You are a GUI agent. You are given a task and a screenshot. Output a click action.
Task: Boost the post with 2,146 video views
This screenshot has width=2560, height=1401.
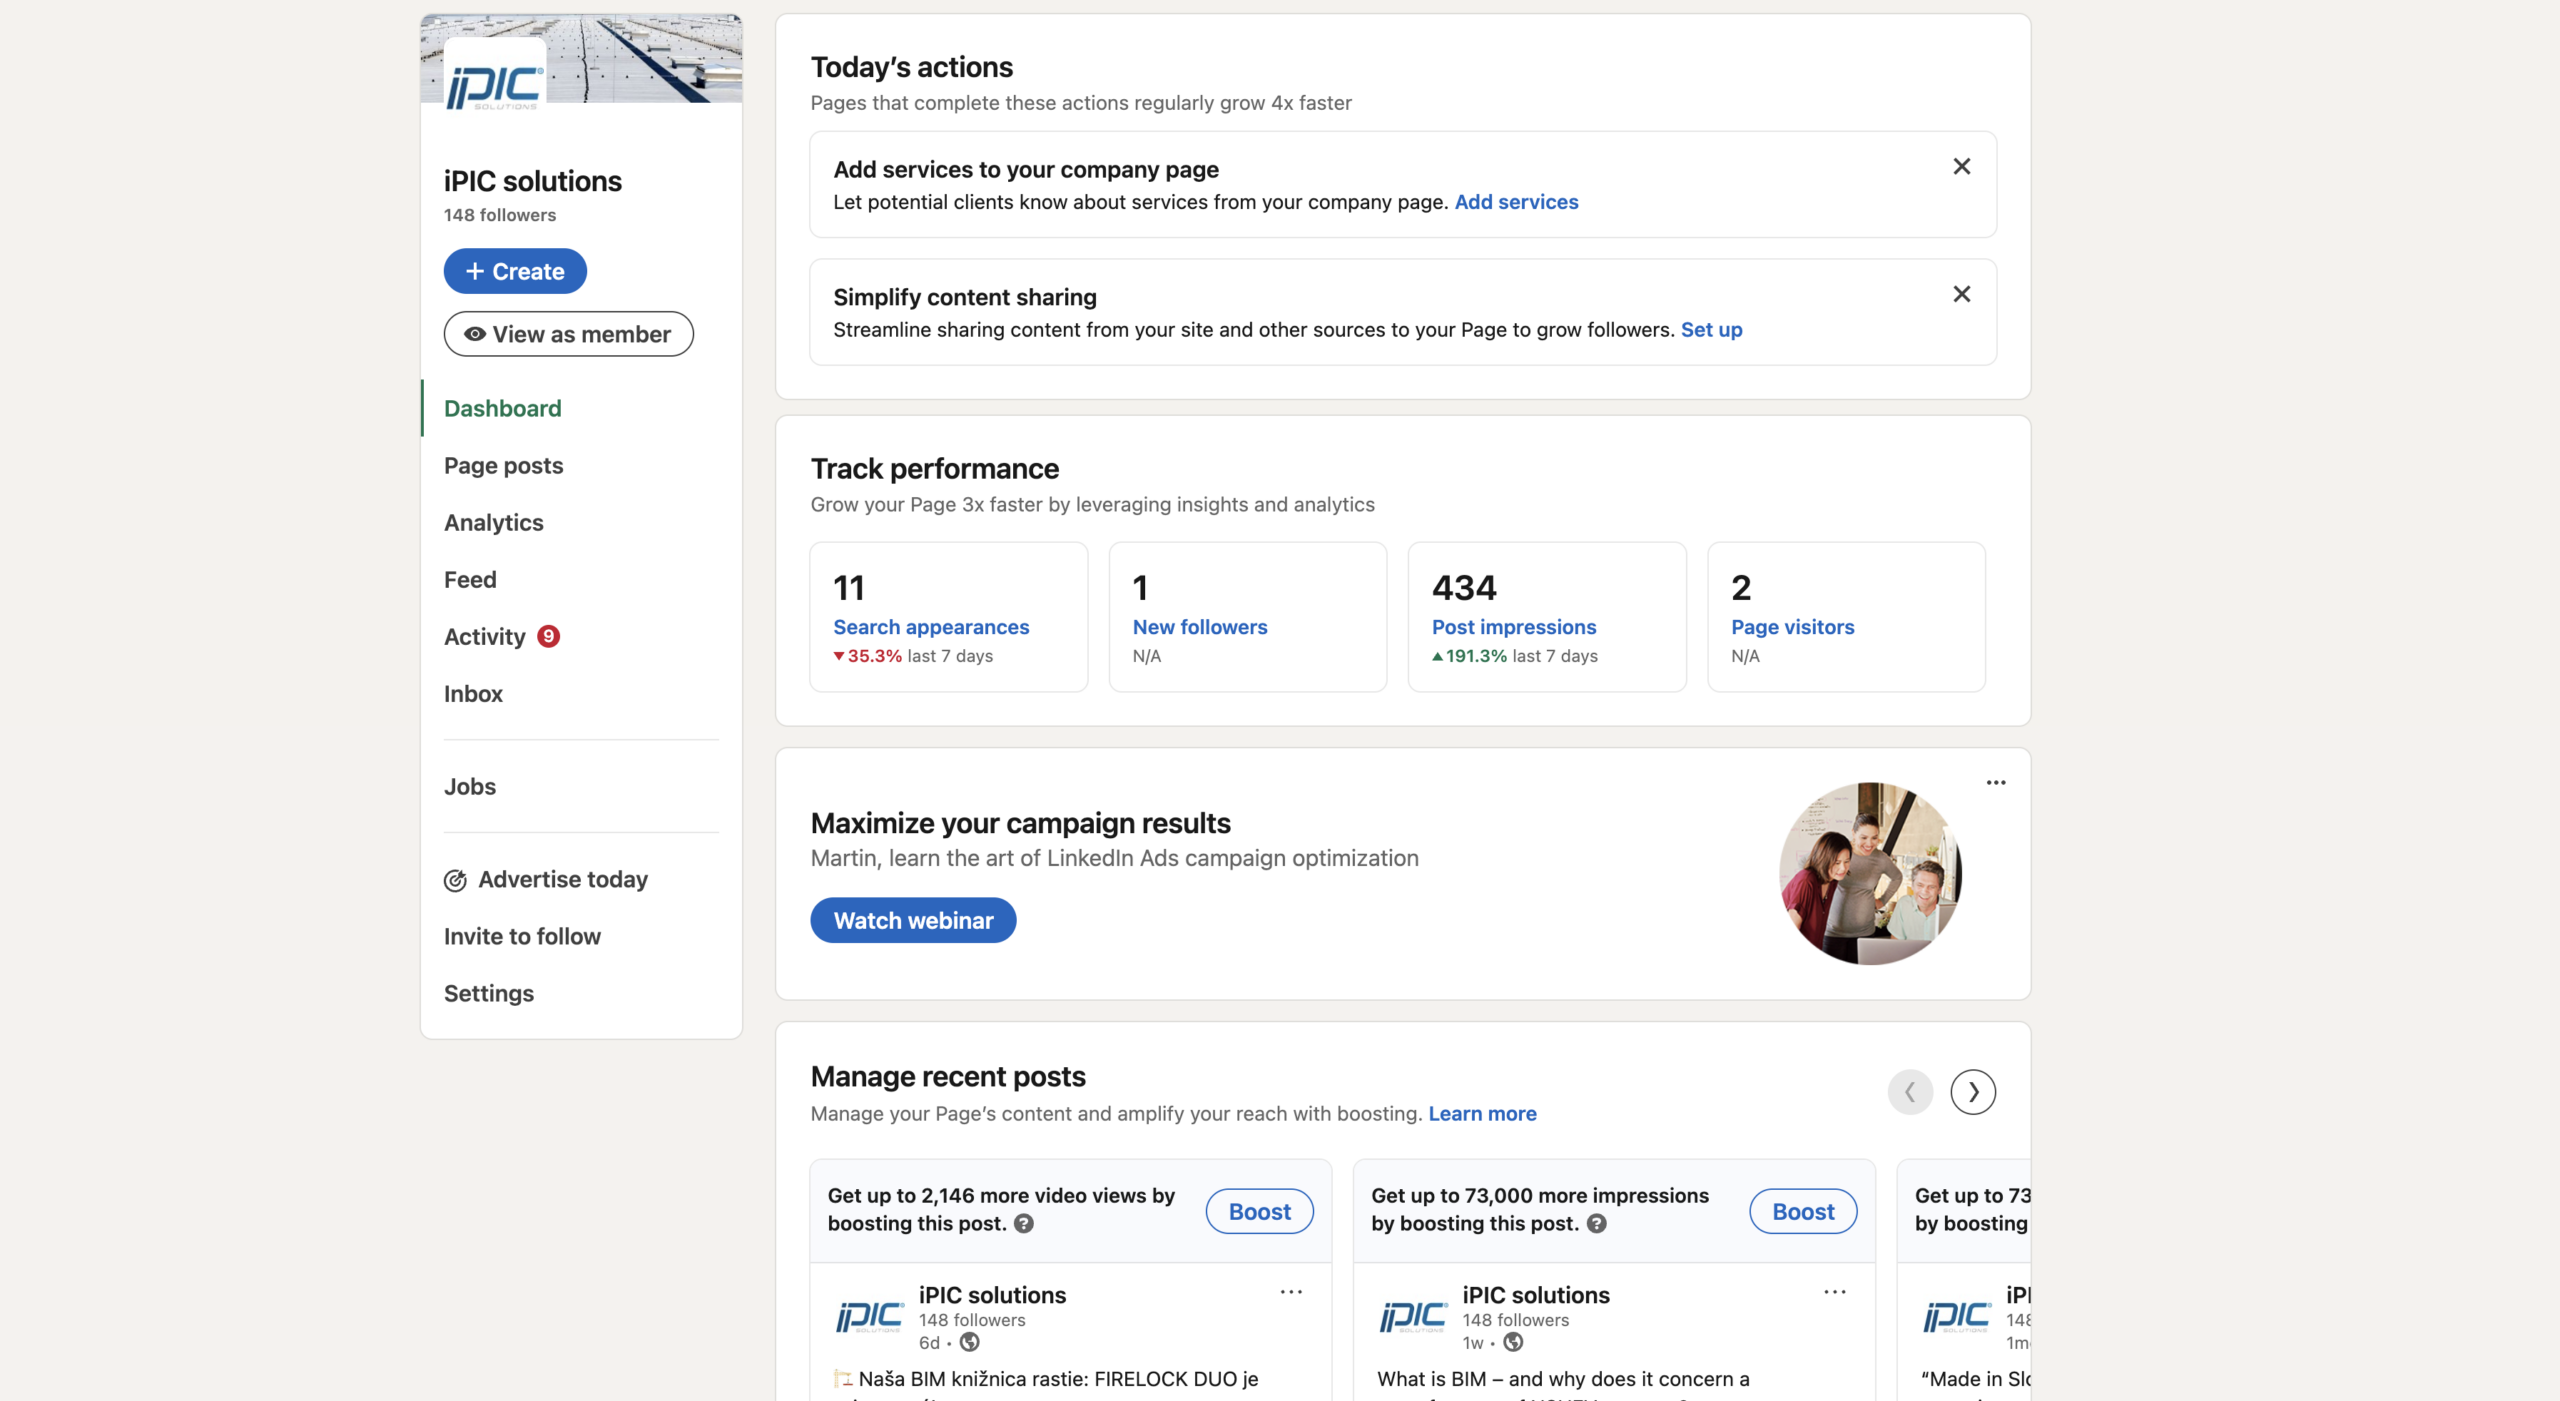pos(1259,1211)
